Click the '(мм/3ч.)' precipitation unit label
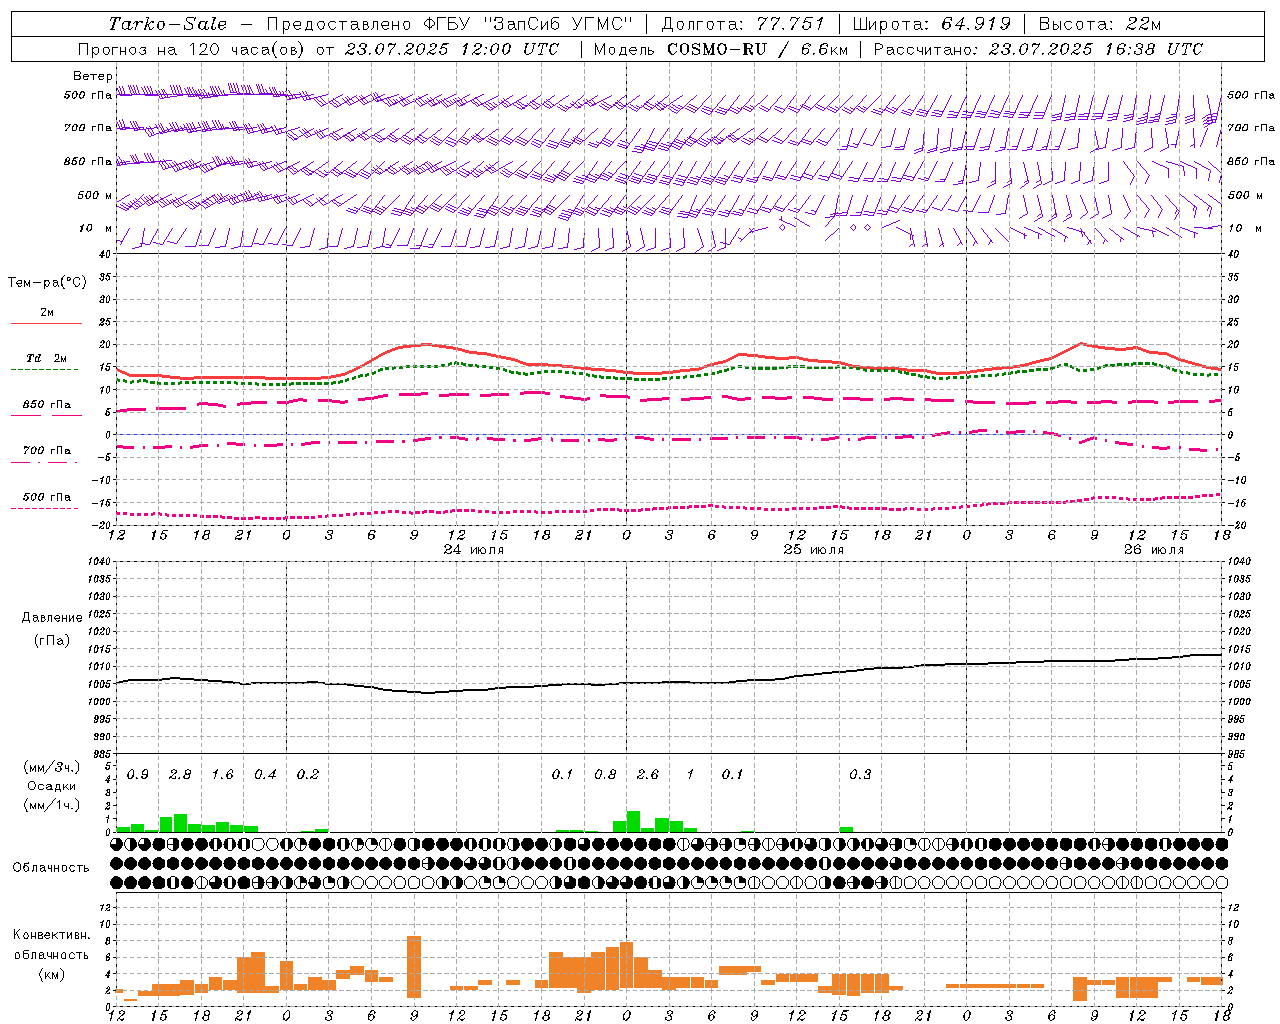 pos(52,768)
